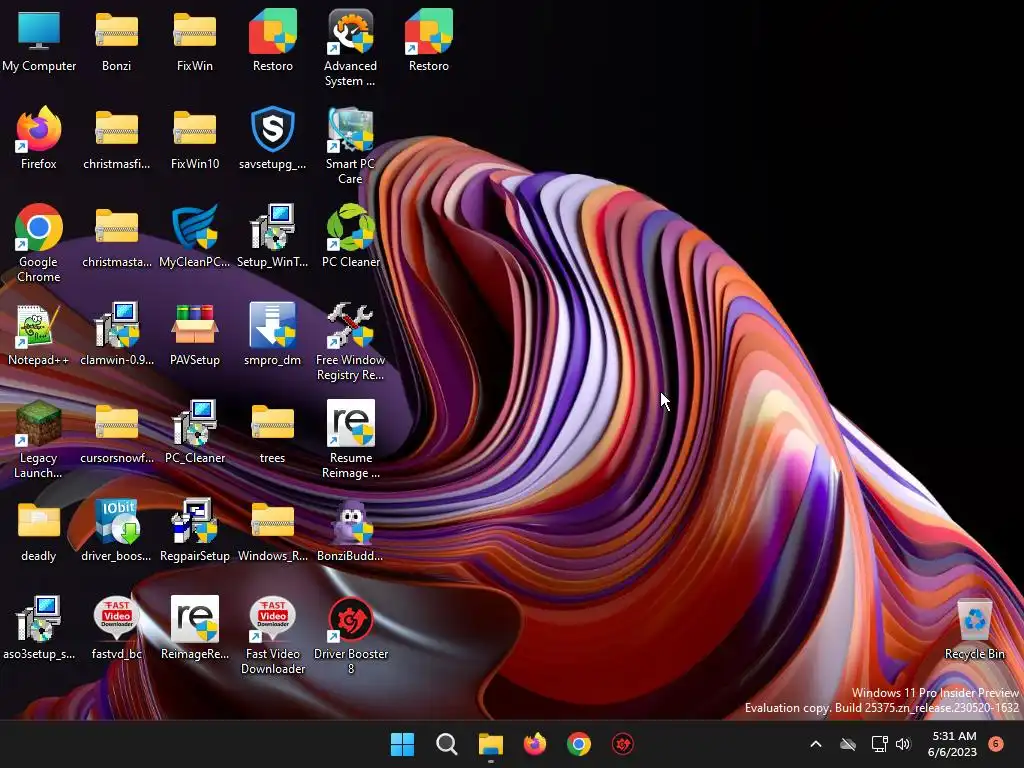Expand the hidden system tray icons
Viewport: 1024px width, 768px height.
816,744
